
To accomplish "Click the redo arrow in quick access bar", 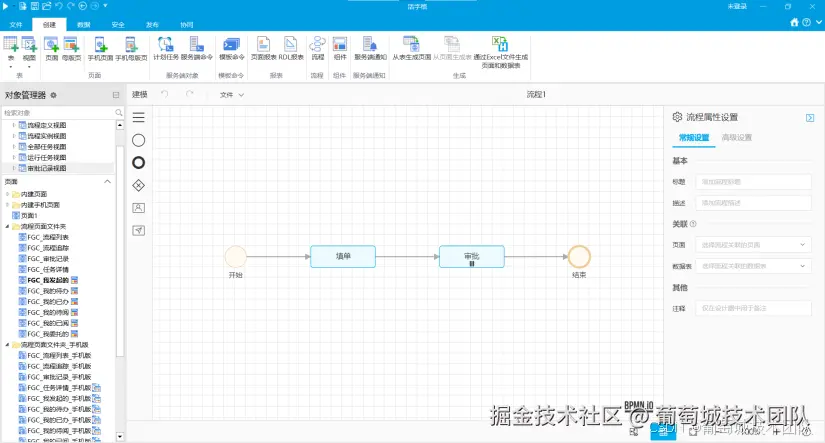I will pyautogui.click(x=70, y=6).
